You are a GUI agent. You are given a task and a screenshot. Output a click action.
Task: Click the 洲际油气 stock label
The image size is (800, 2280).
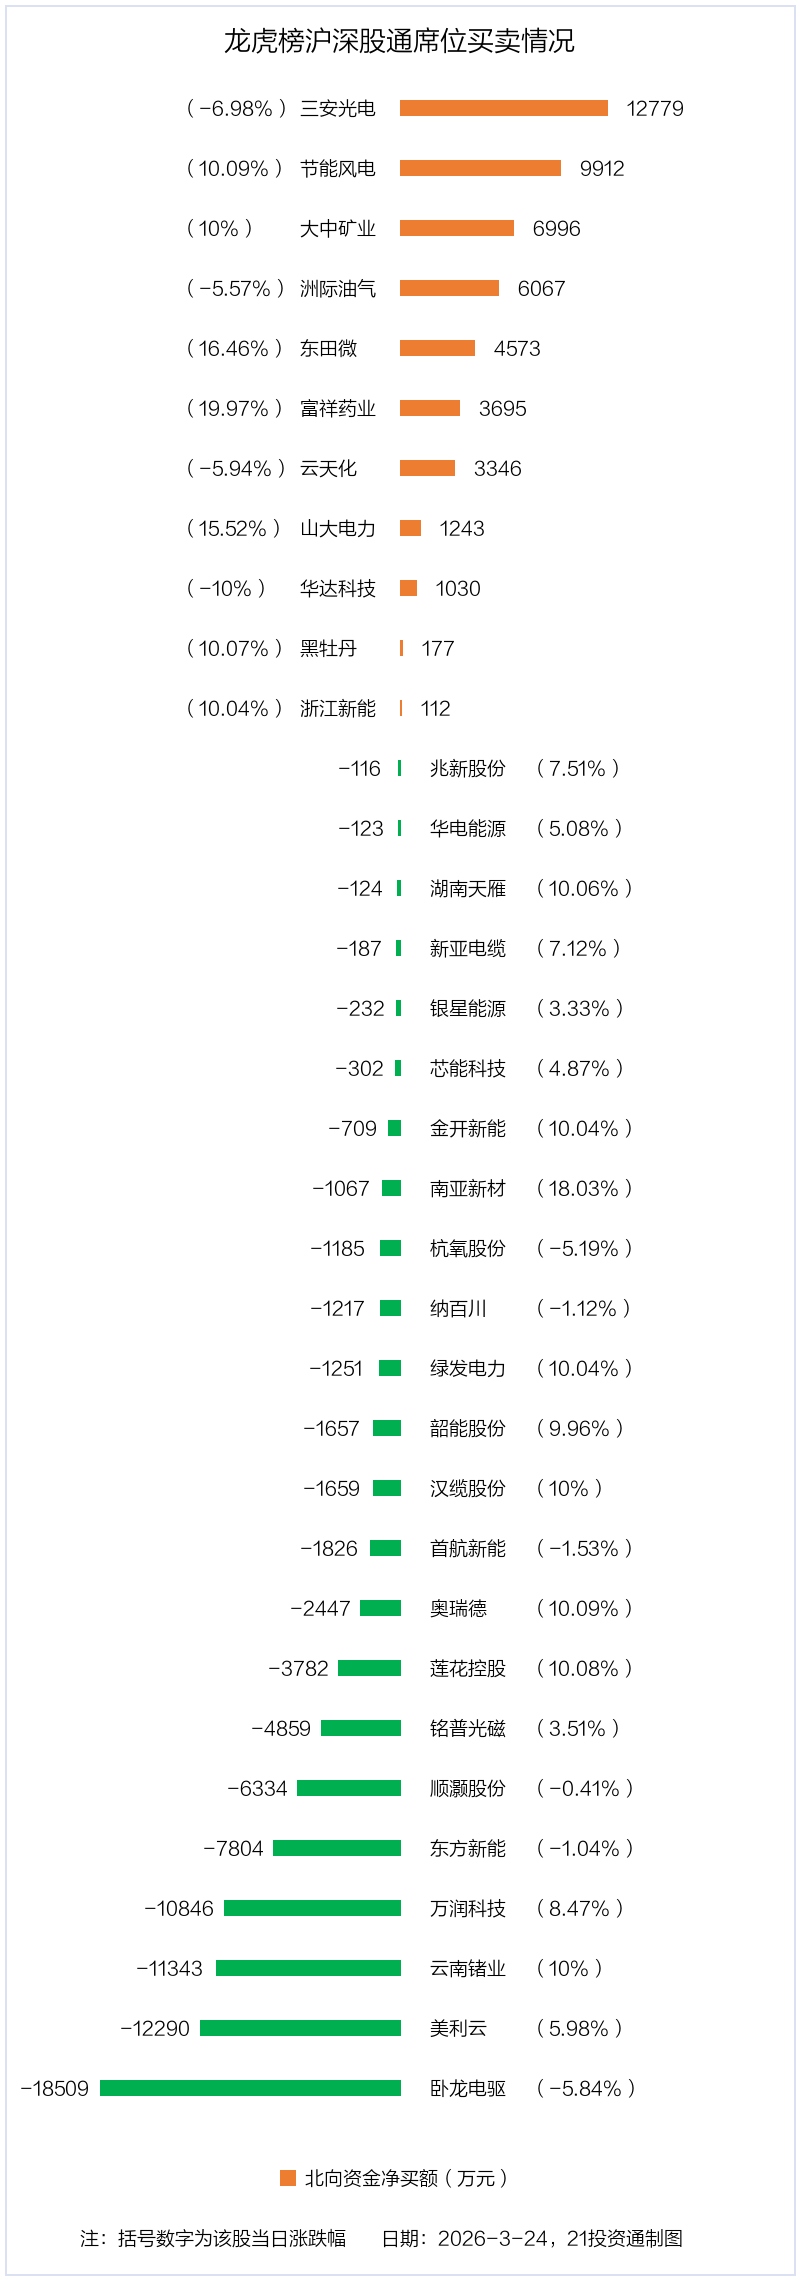338,288
